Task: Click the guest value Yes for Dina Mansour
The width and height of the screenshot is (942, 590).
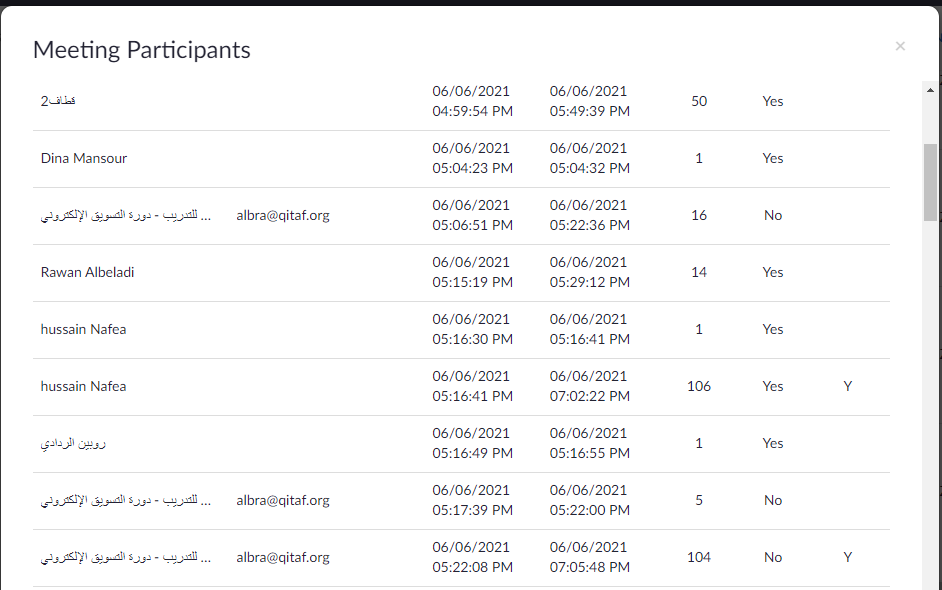Action: pos(773,158)
